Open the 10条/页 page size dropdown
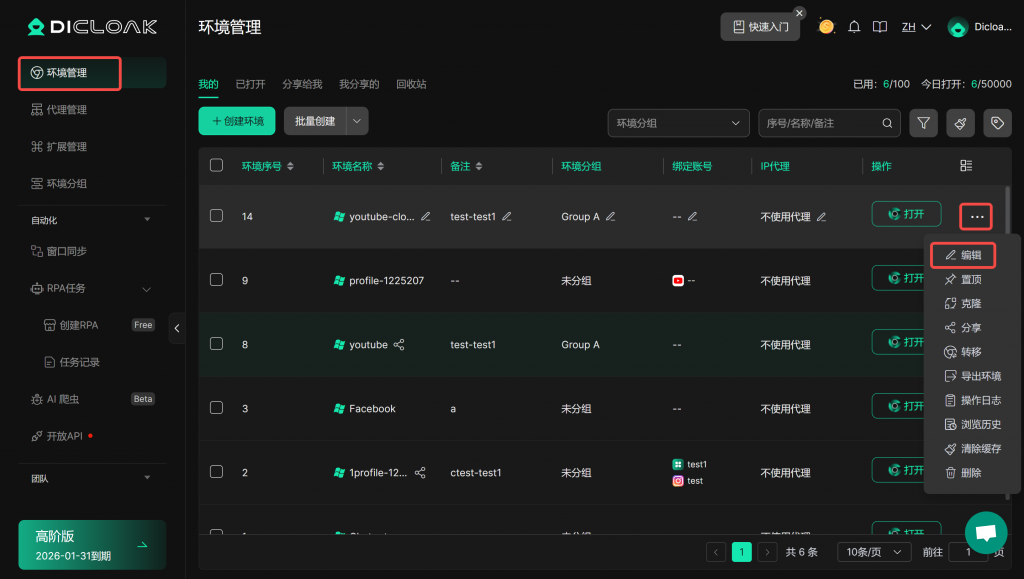1024x579 pixels. click(x=873, y=552)
